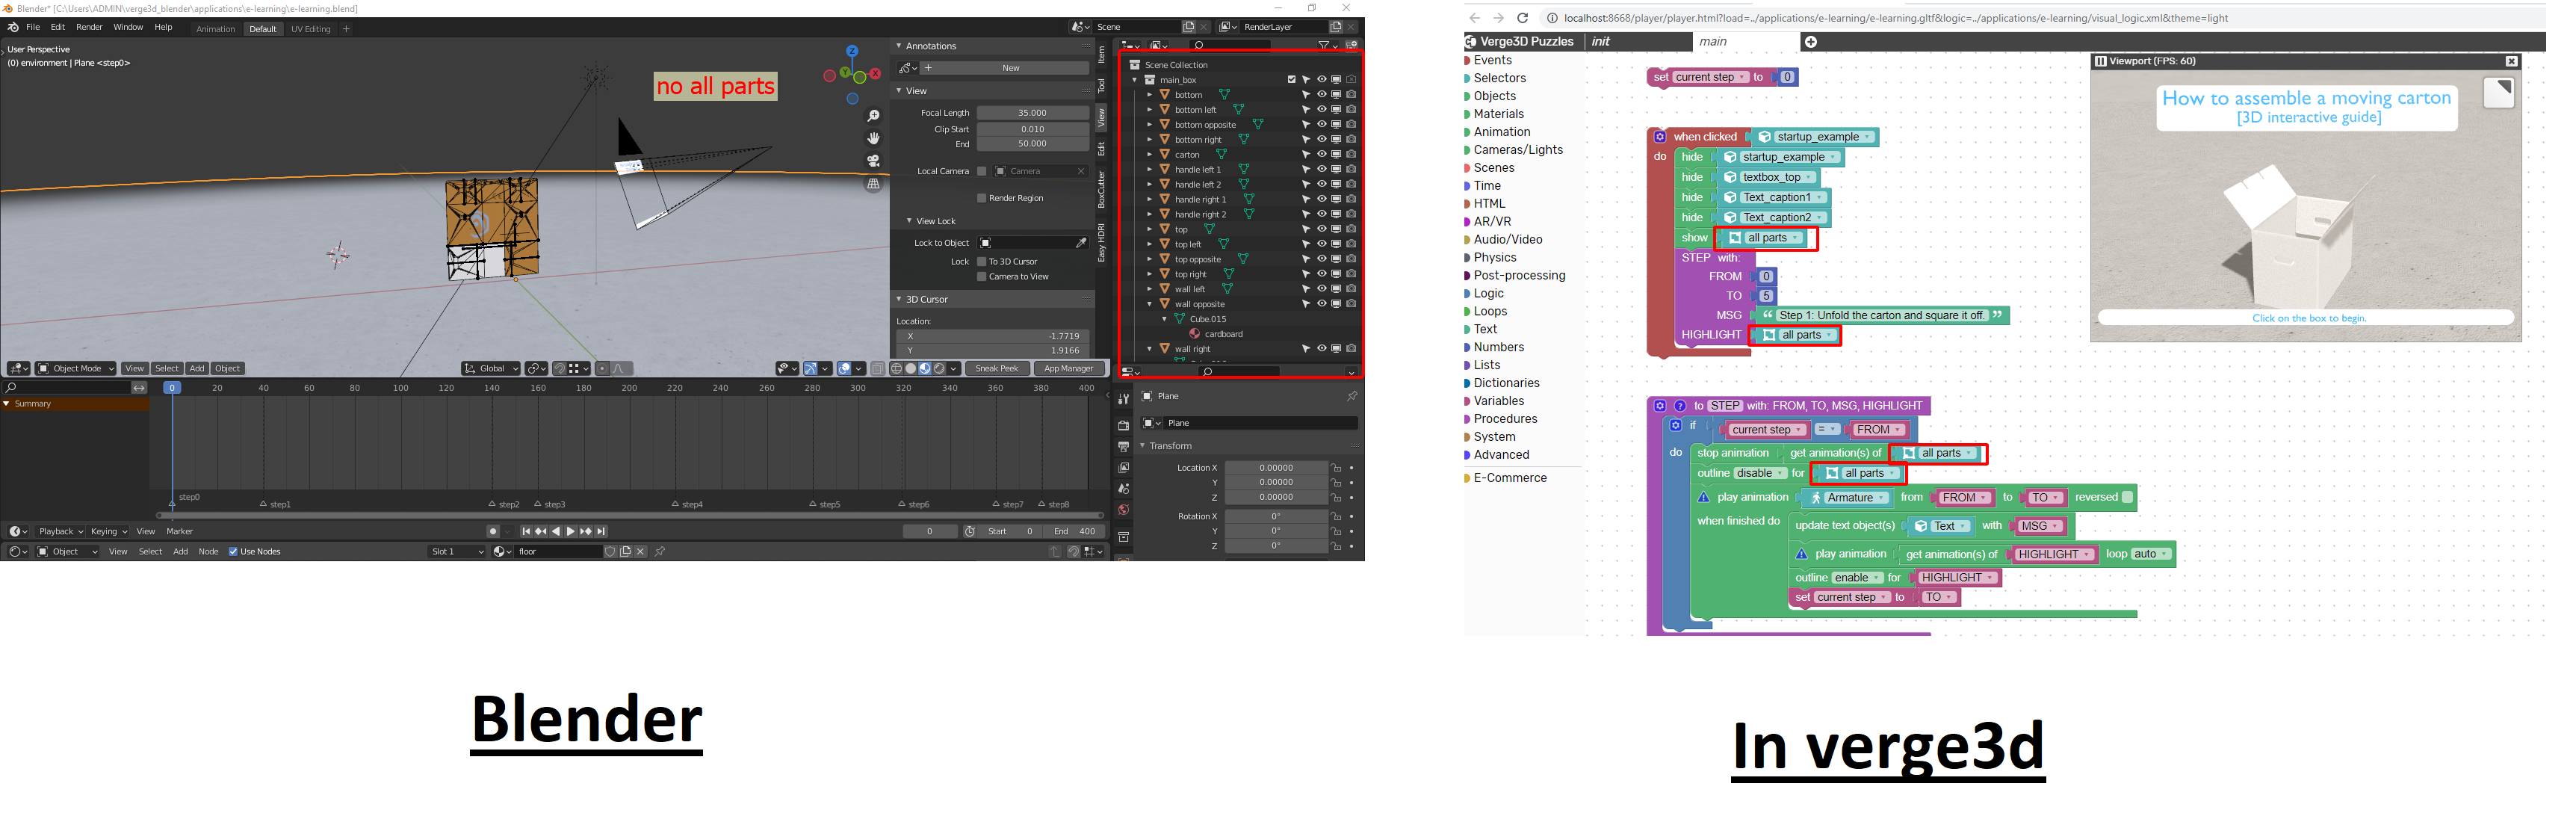Jump to timeline start frame
Screen dimensions: 2576x819
[x=526, y=532]
